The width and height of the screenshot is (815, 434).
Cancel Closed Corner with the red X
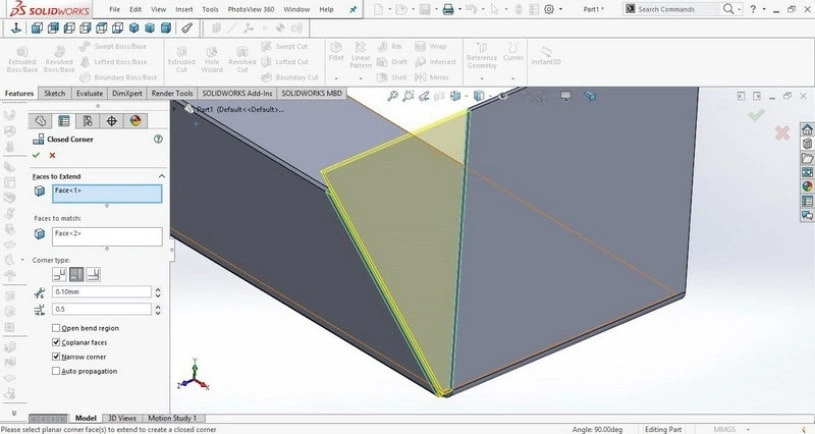52,155
